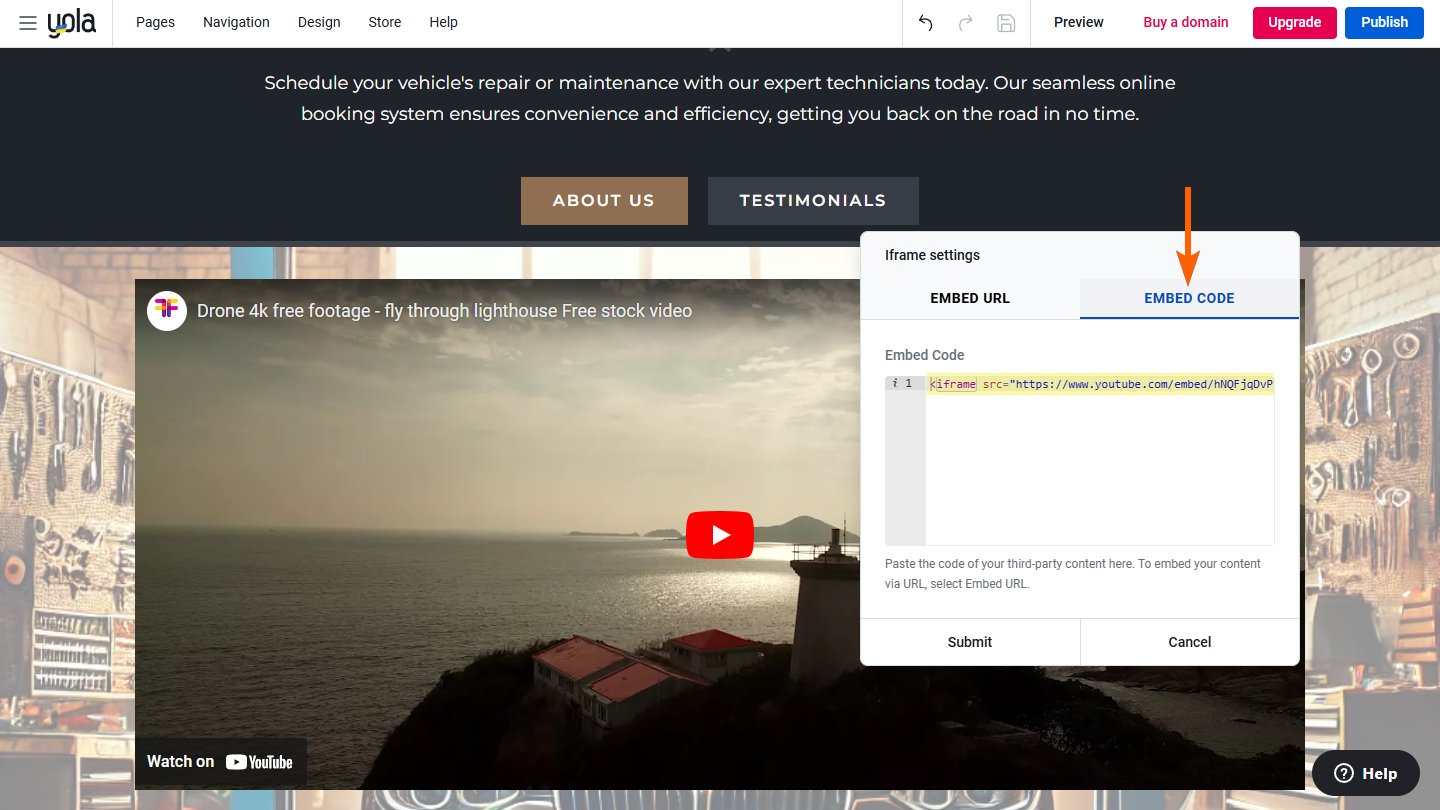Open the hamburger menu

(x=27, y=23)
